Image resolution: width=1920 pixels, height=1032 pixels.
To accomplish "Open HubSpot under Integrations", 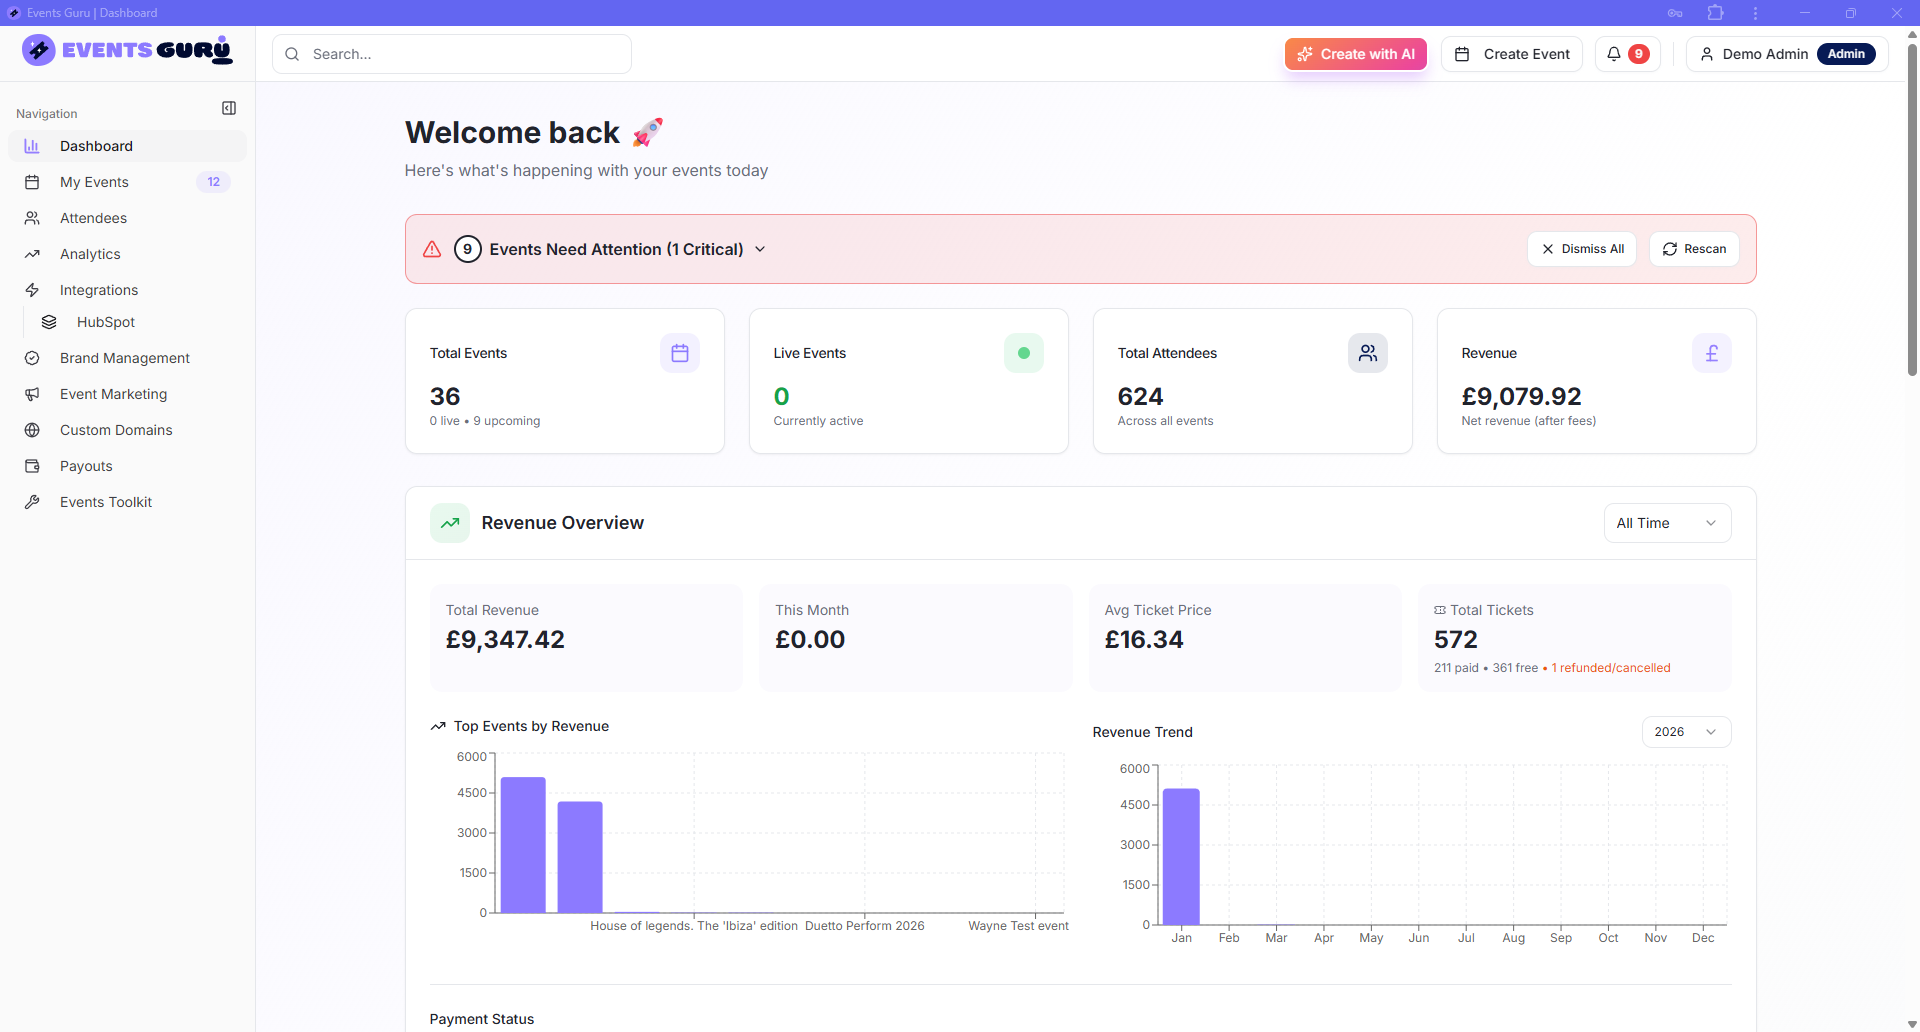I will point(106,322).
